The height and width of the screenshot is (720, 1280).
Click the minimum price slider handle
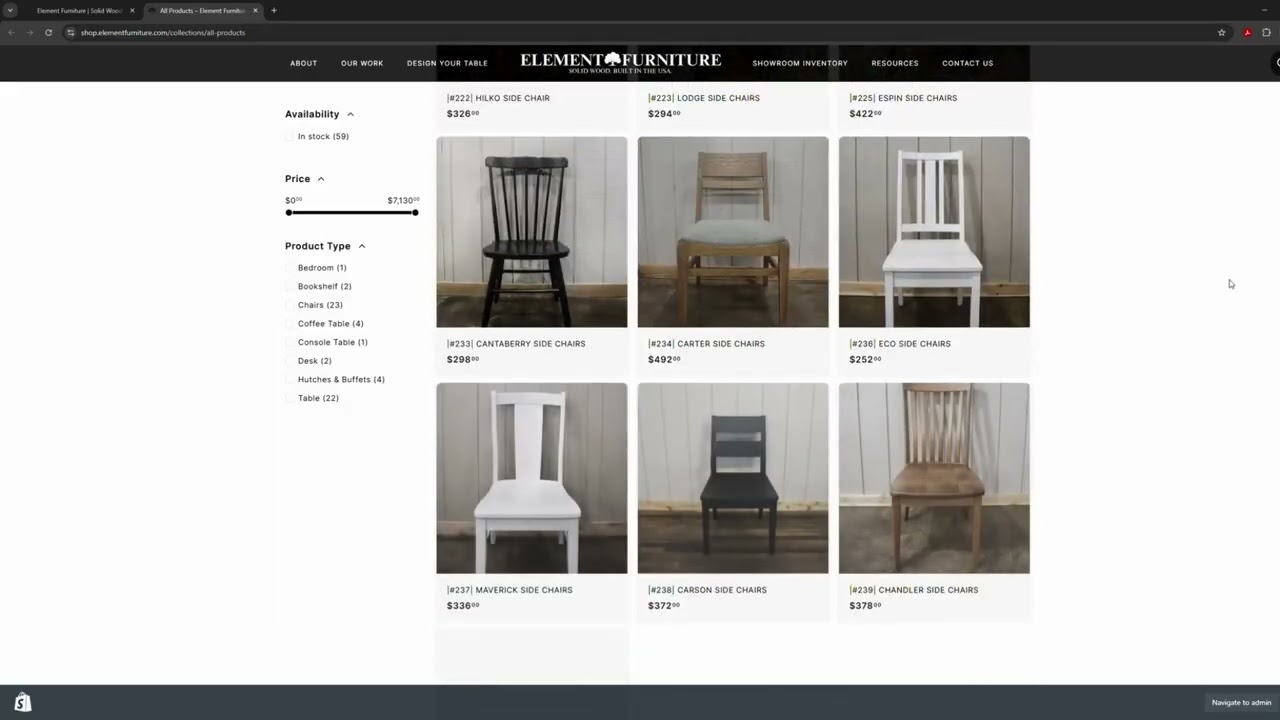(x=289, y=212)
